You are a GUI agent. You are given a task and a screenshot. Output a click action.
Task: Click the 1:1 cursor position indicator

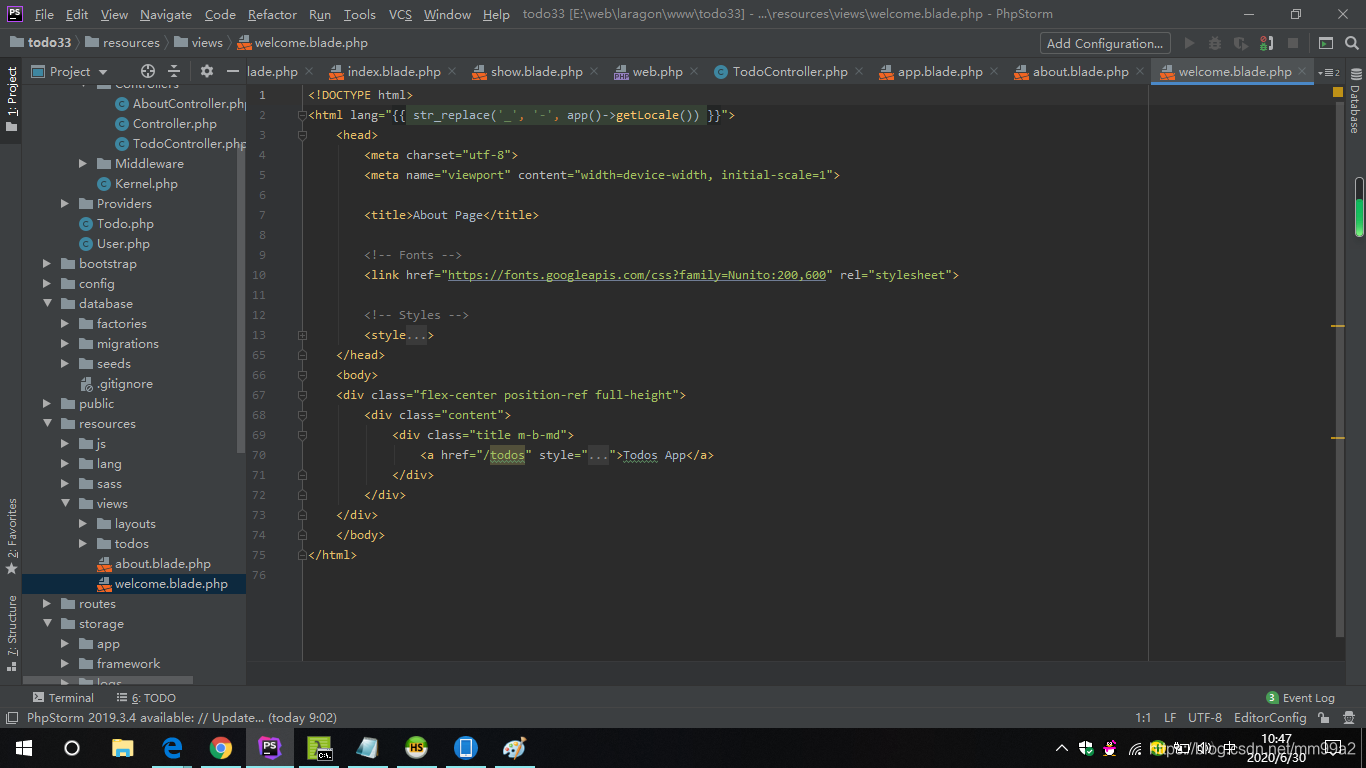pyautogui.click(x=1143, y=717)
